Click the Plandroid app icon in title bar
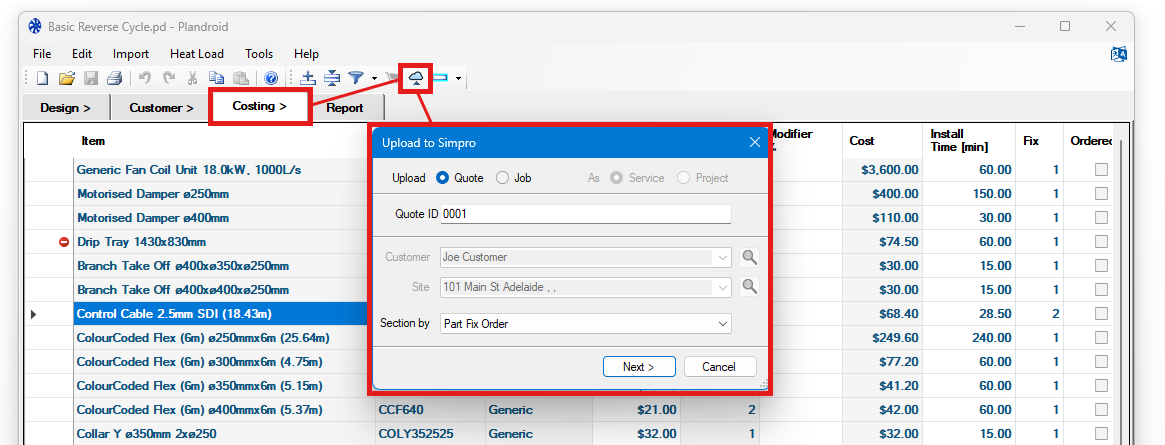The height and width of the screenshot is (445, 1165). (35, 27)
